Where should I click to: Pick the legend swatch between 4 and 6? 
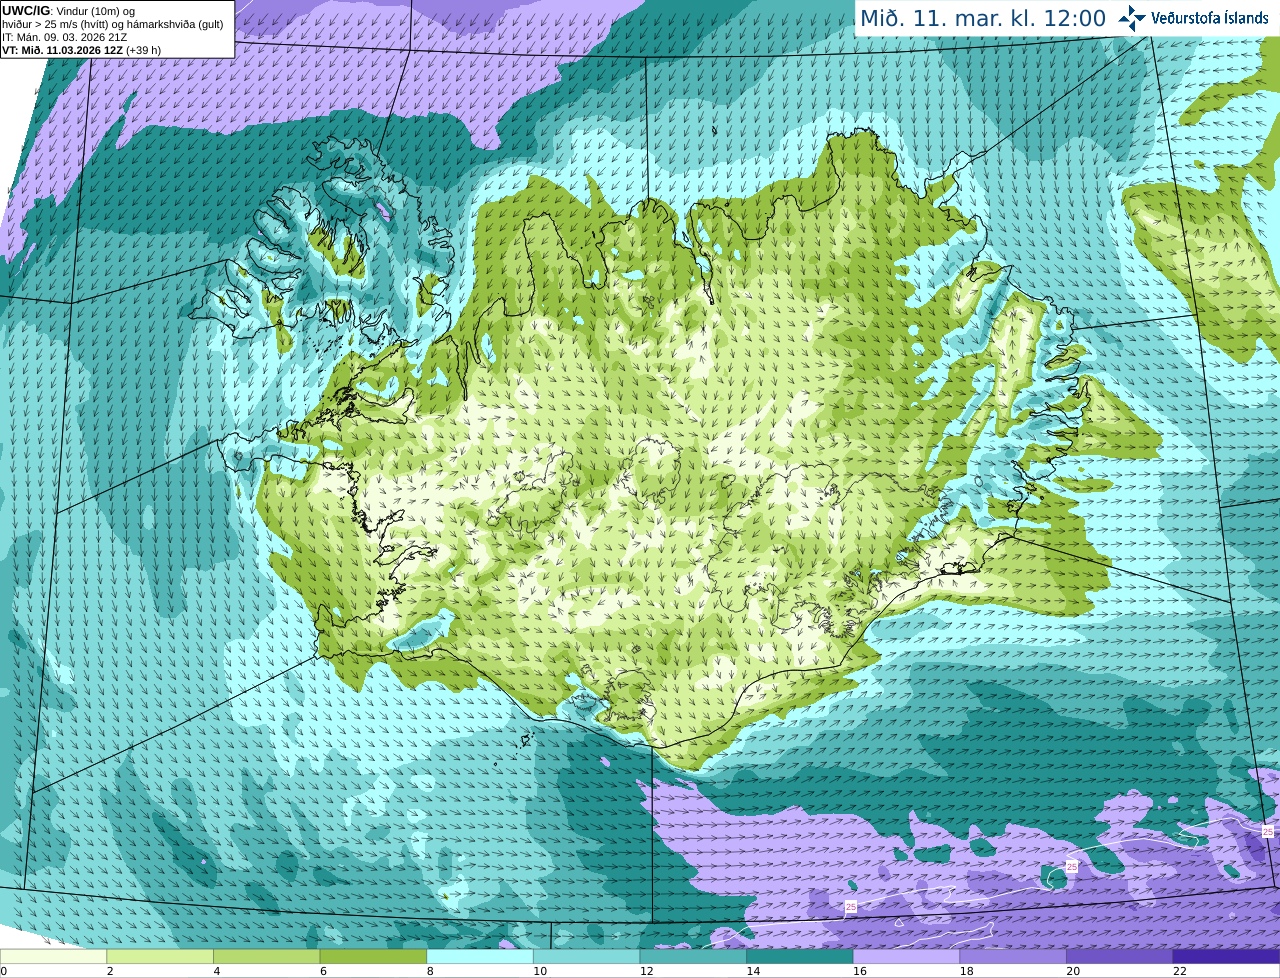(x=267, y=957)
